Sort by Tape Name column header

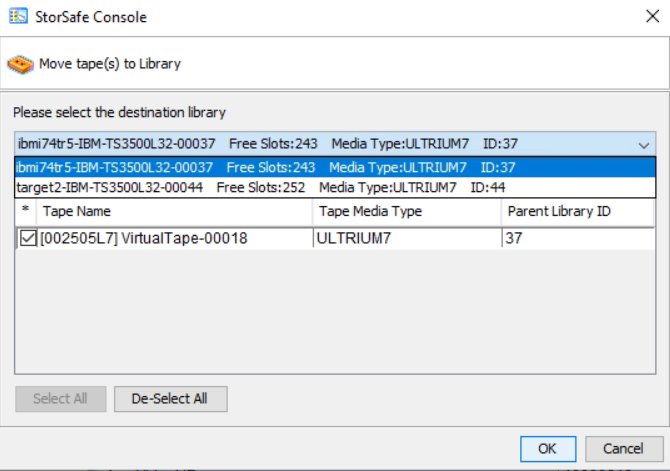point(174,211)
